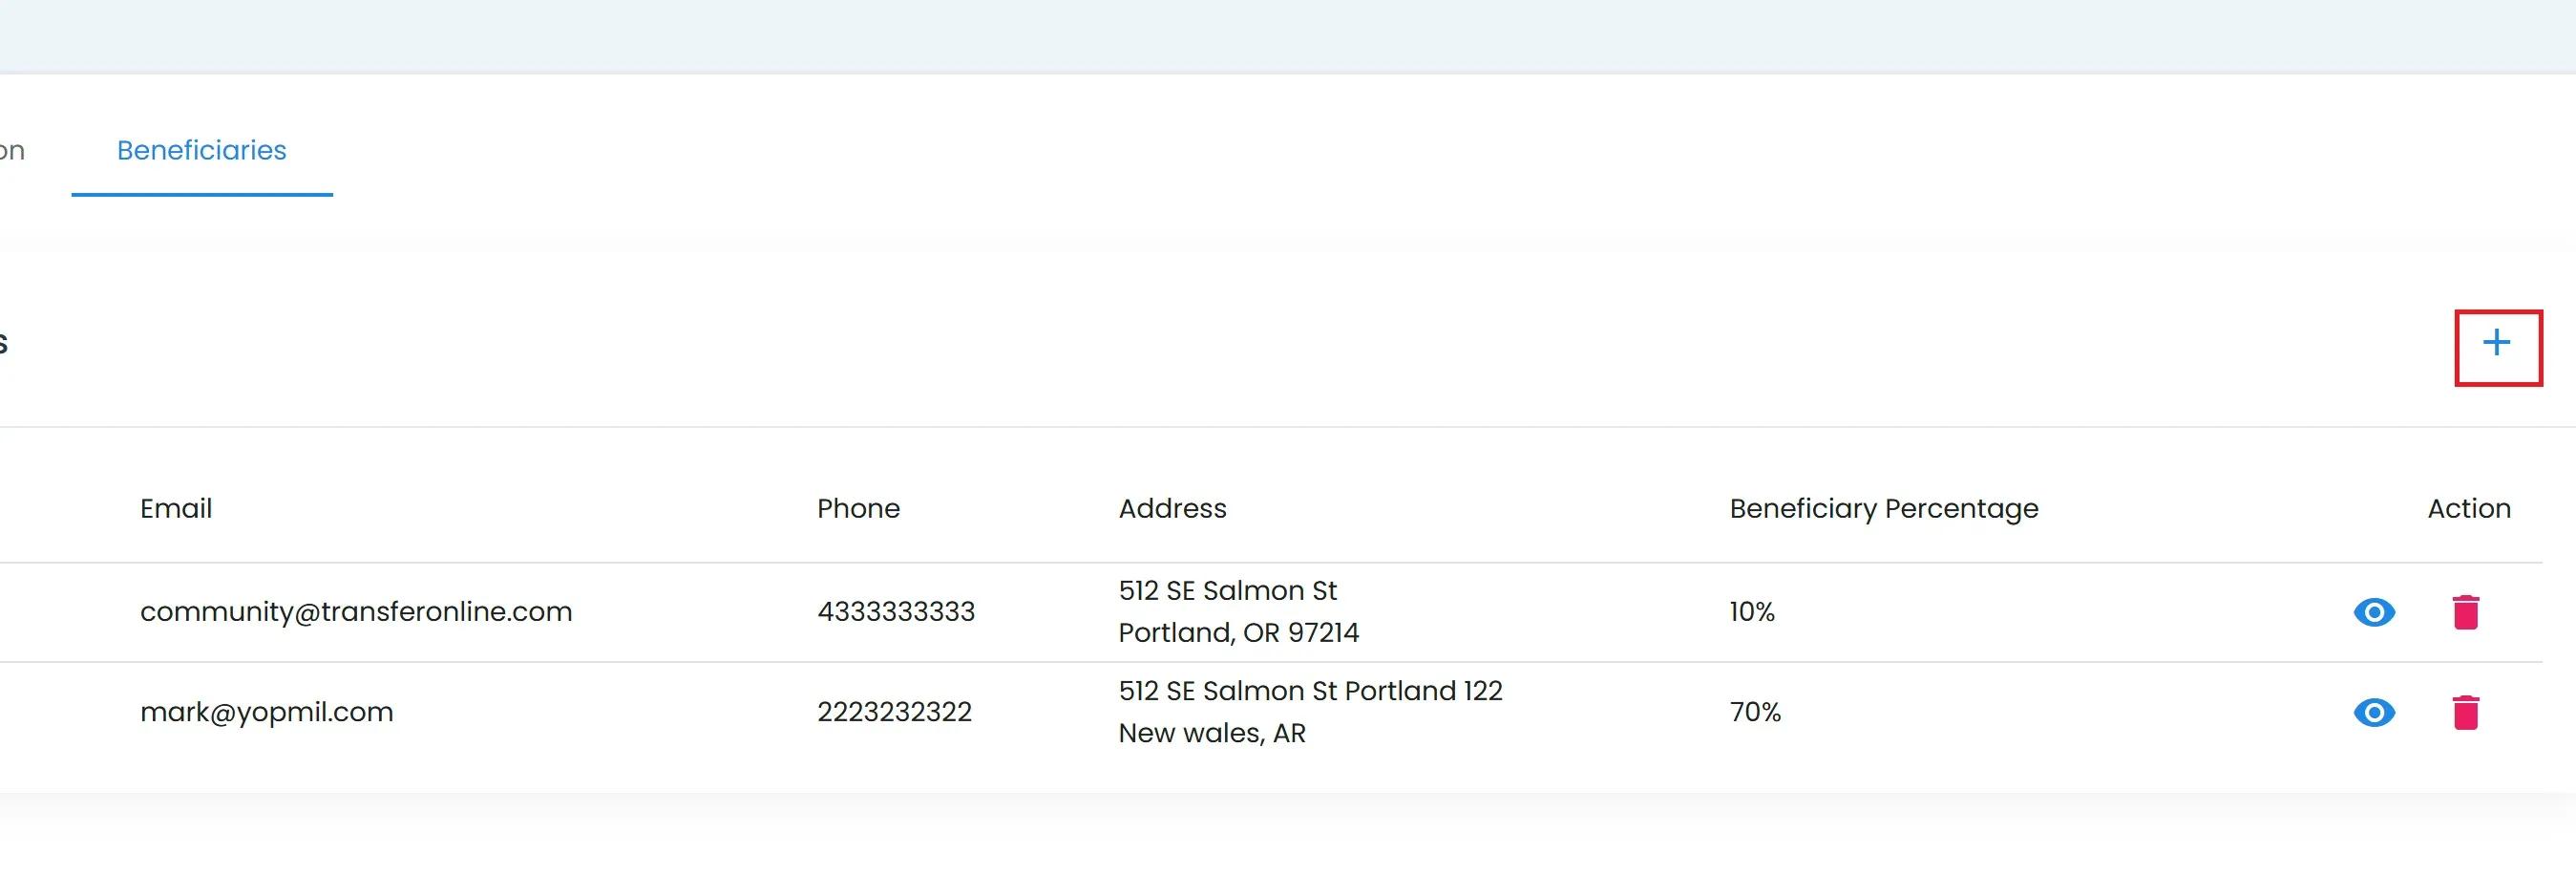Delete the mark@yopmil.com beneficiary
This screenshot has width=2576, height=875.
tap(2465, 712)
